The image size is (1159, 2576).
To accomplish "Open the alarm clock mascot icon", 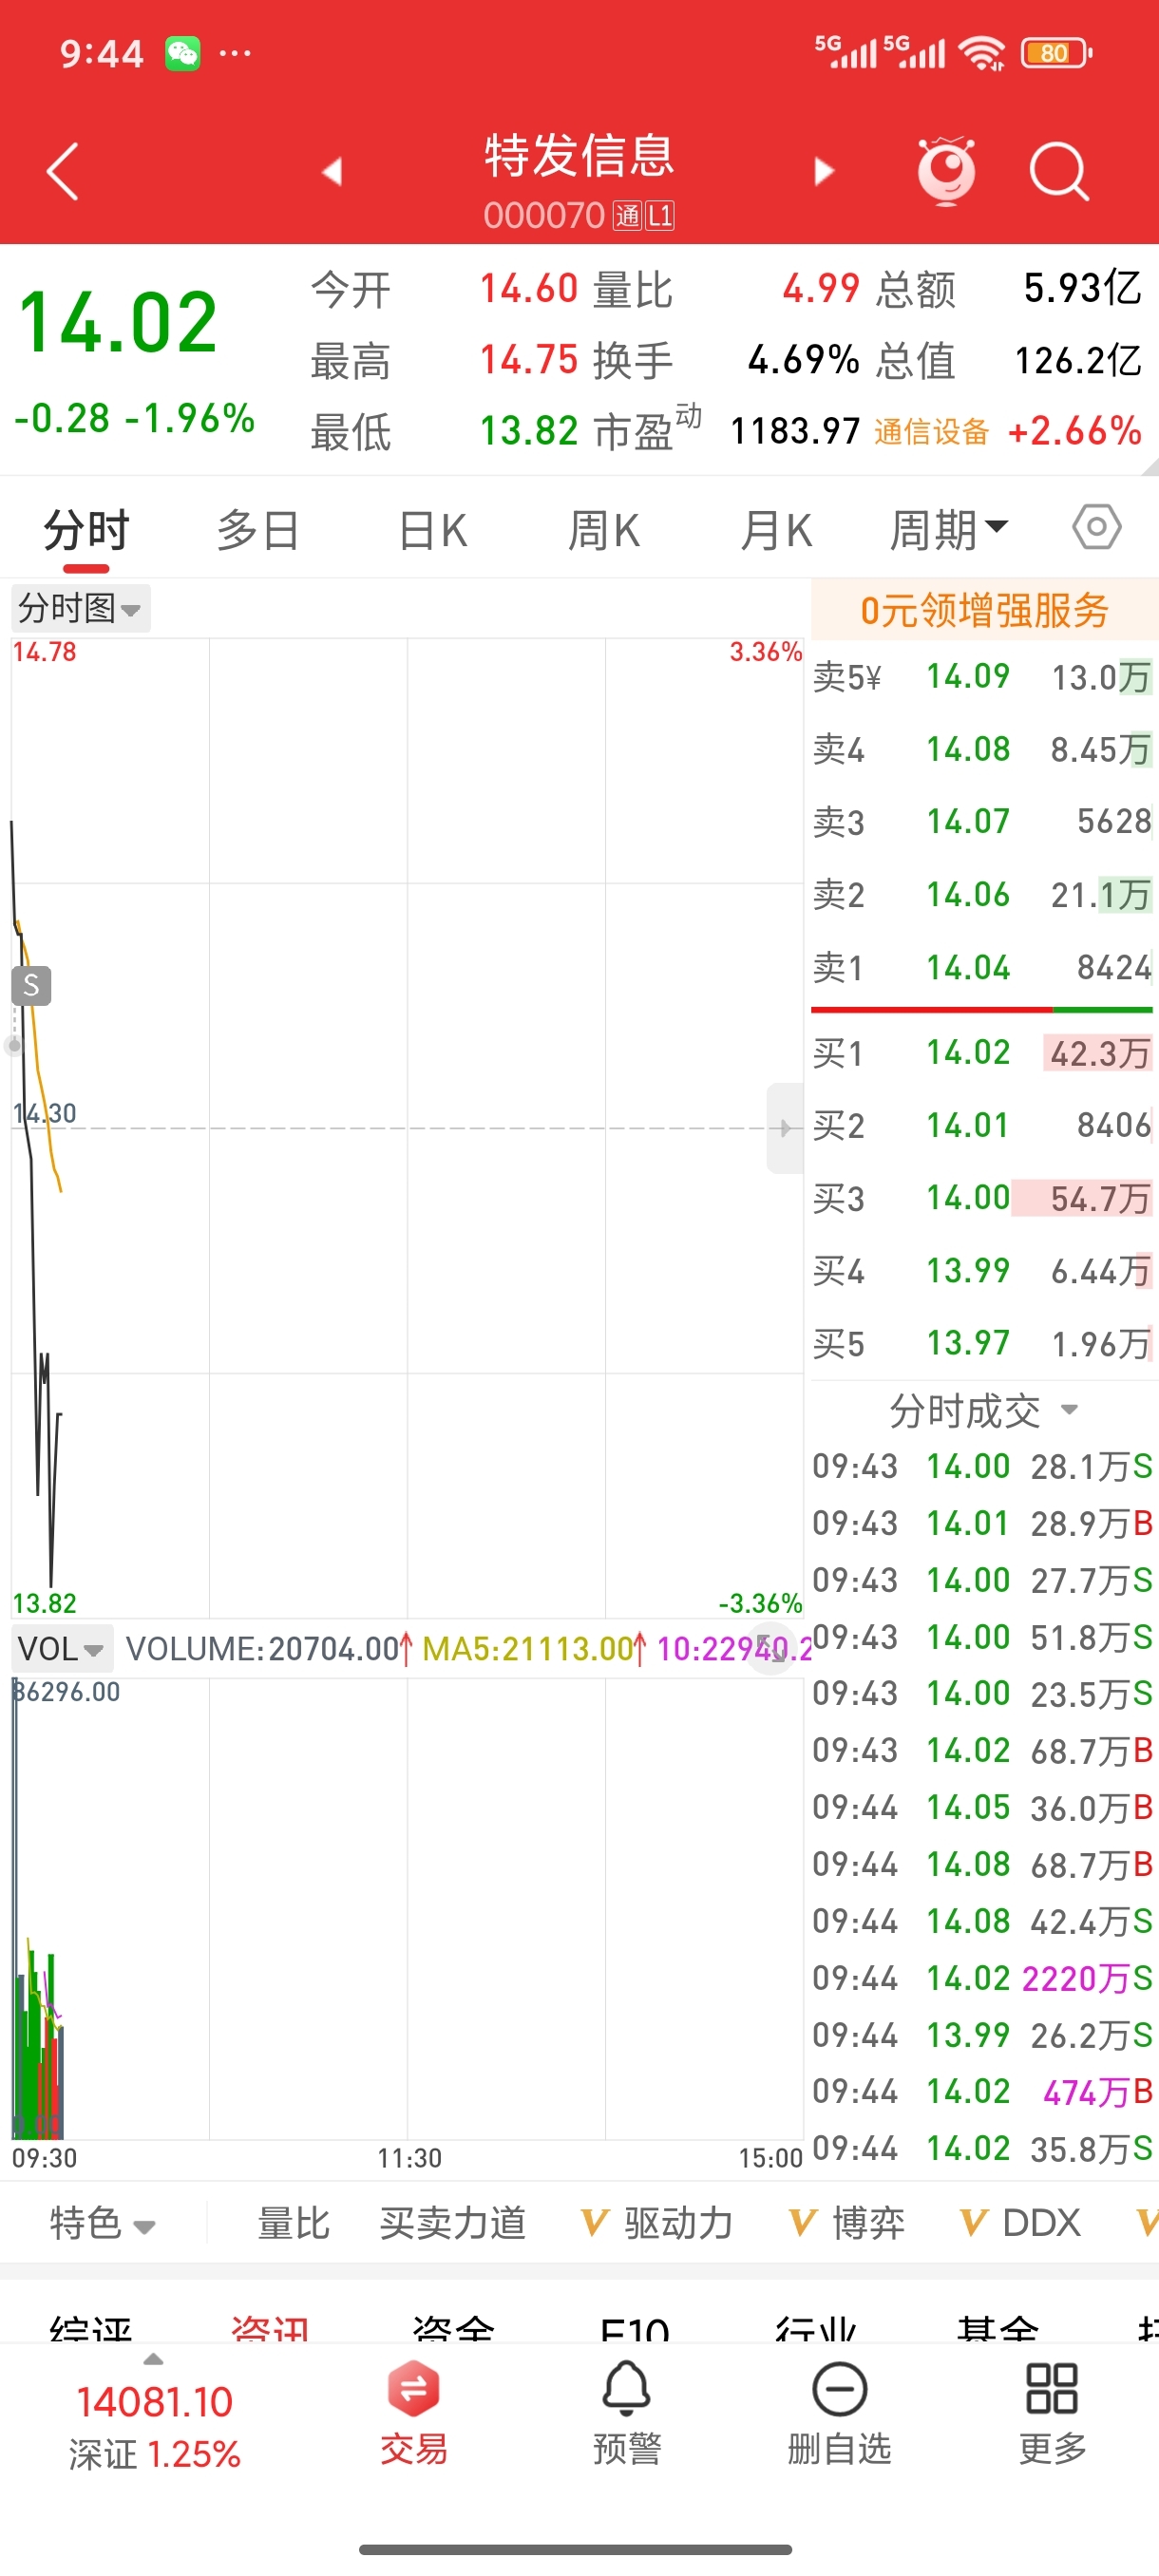I will (x=946, y=171).
